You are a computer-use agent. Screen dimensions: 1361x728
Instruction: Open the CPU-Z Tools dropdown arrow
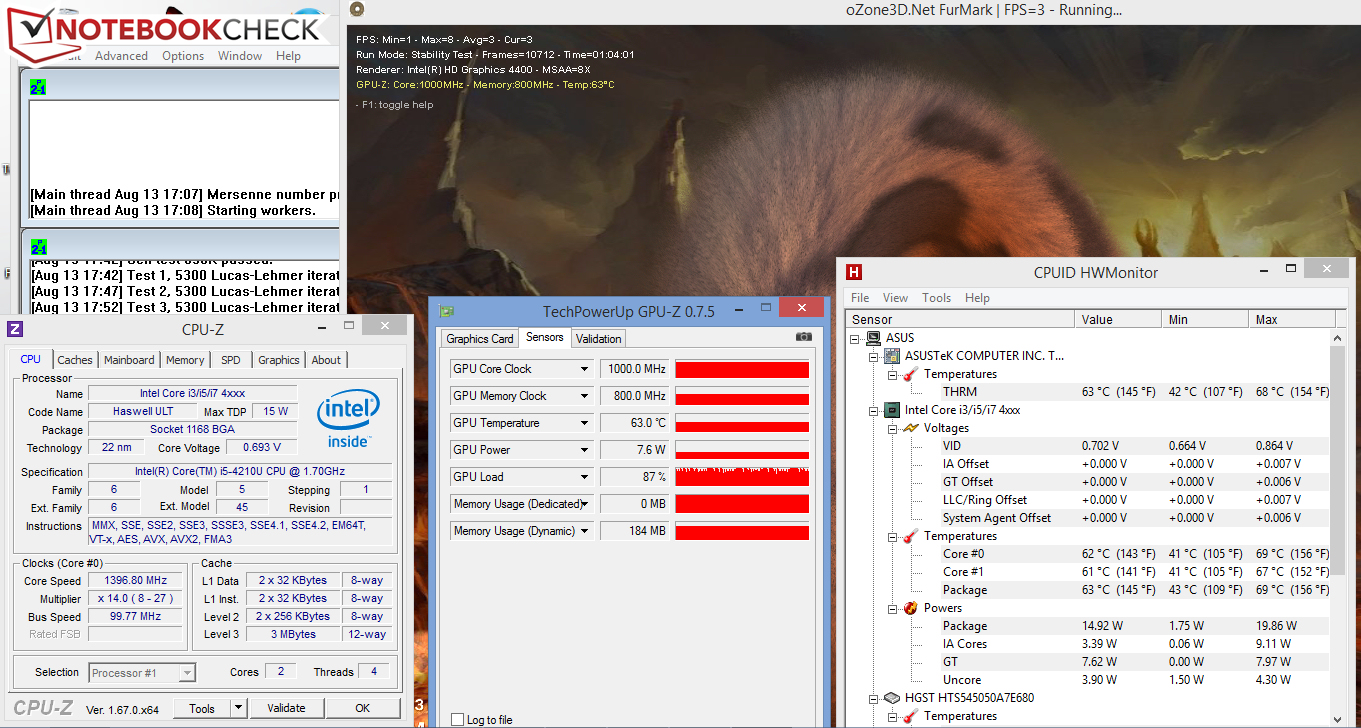point(238,708)
